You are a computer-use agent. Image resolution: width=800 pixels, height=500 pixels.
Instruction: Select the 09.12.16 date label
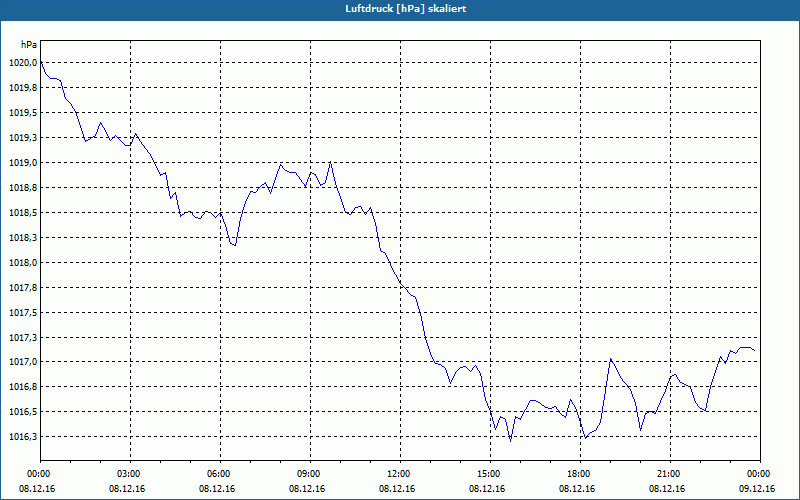click(x=757, y=489)
